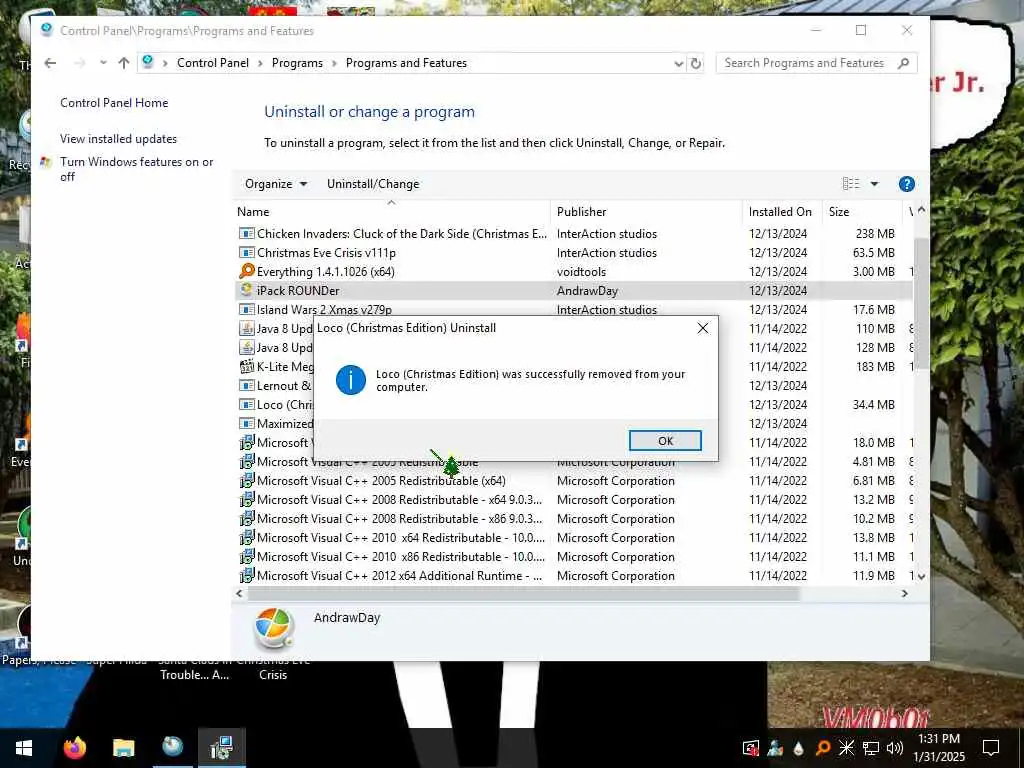
Task: Click the white asterisk tray icon
Action: 846,748
